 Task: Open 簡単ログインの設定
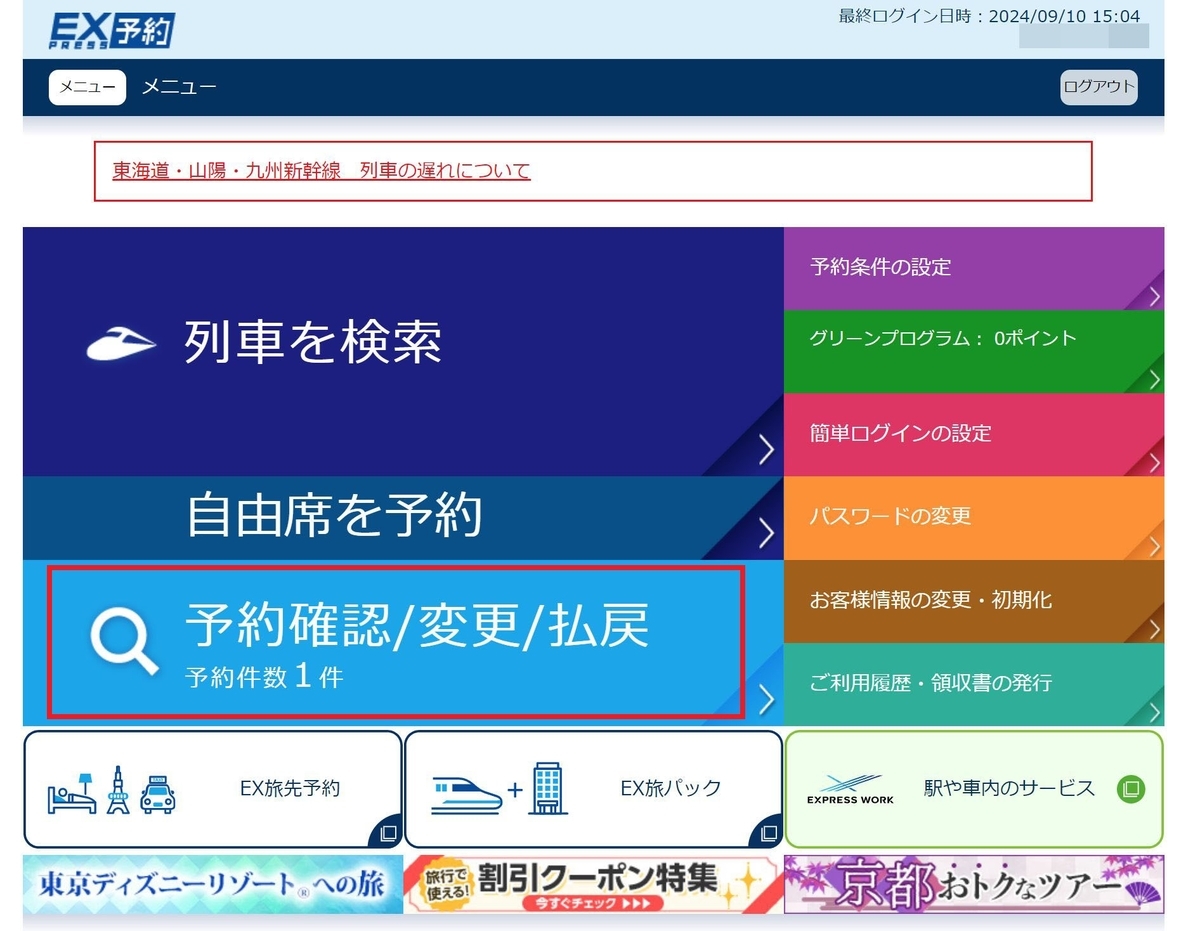click(974, 435)
